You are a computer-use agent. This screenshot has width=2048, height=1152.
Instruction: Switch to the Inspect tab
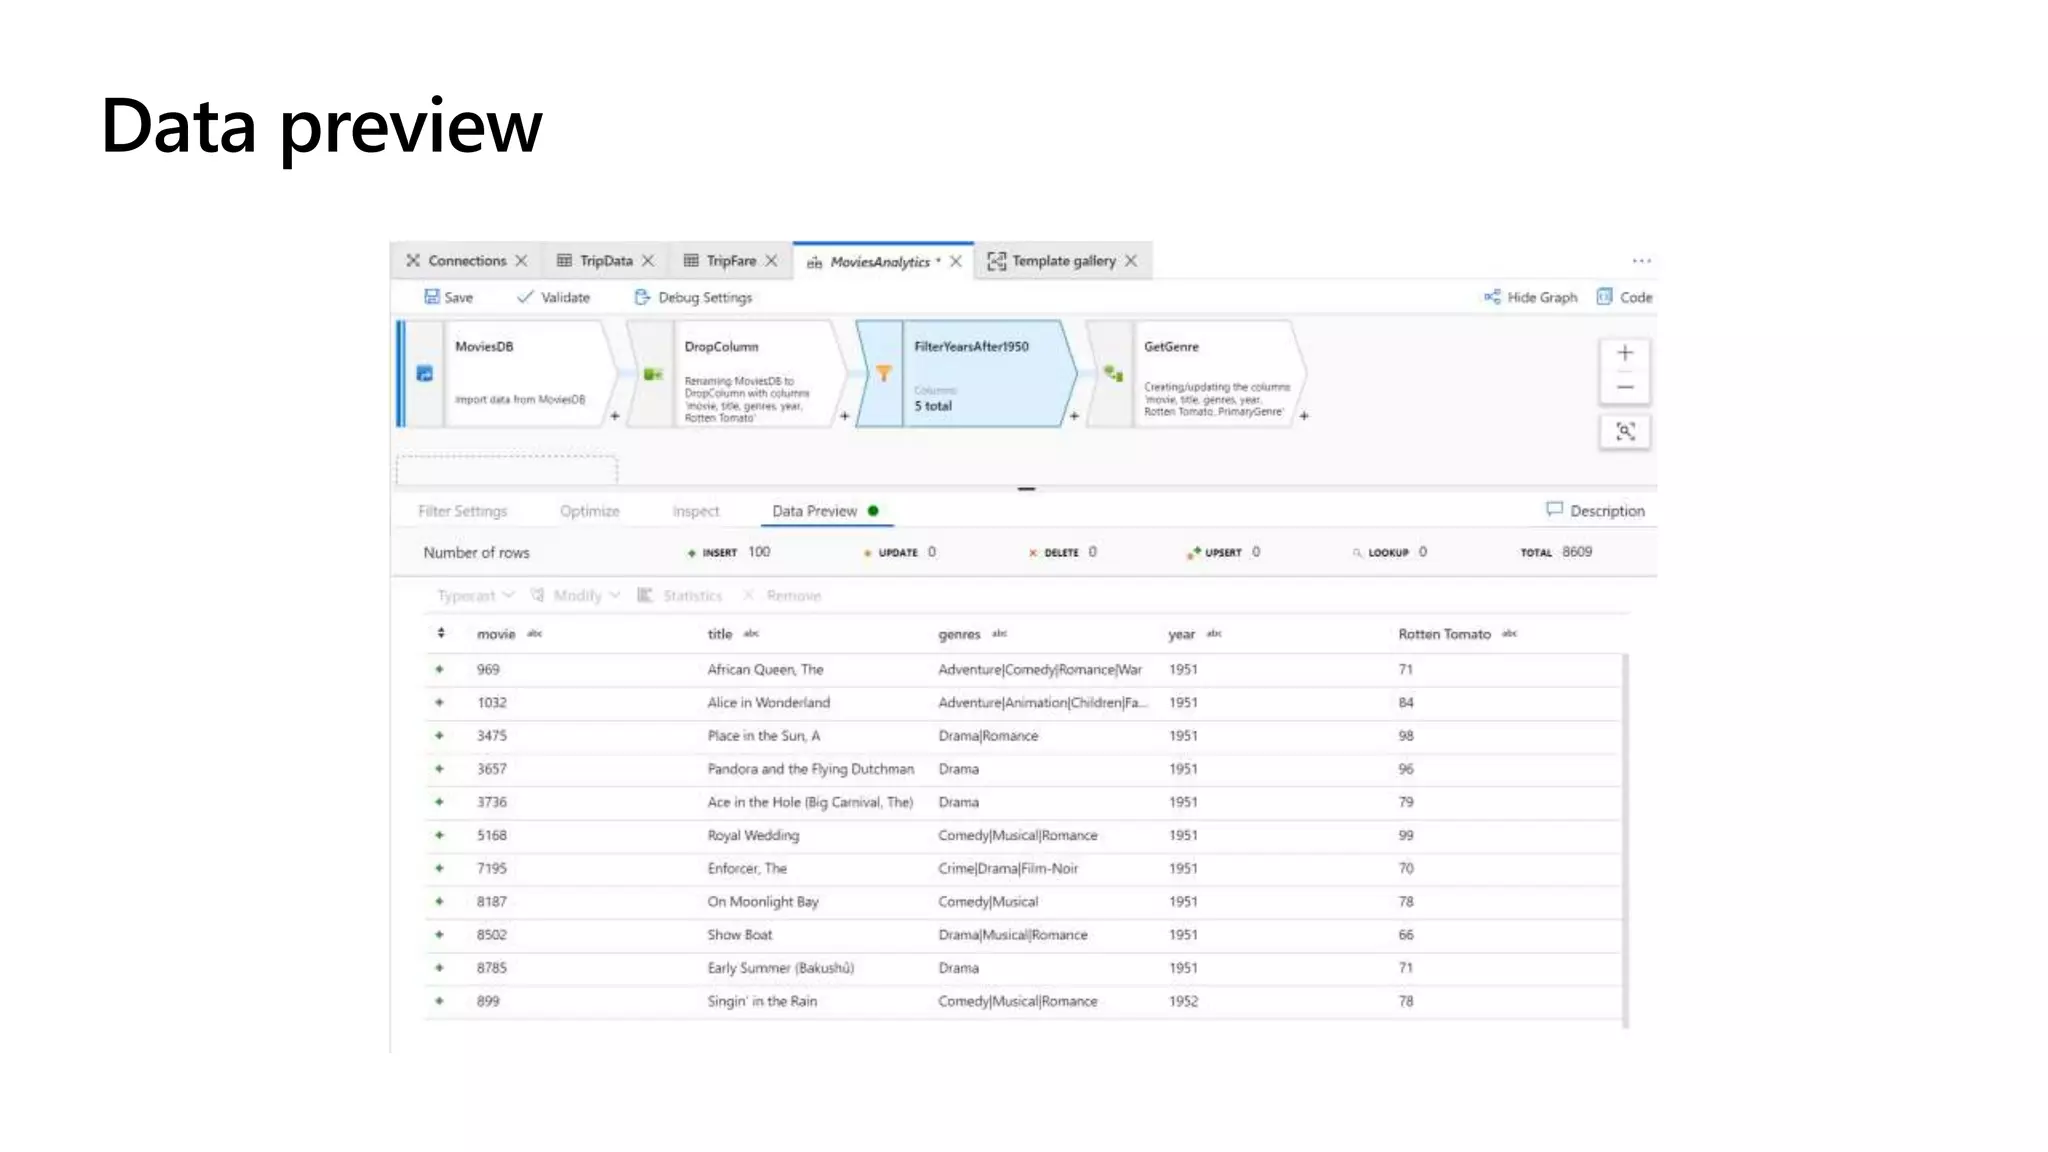click(x=695, y=511)
